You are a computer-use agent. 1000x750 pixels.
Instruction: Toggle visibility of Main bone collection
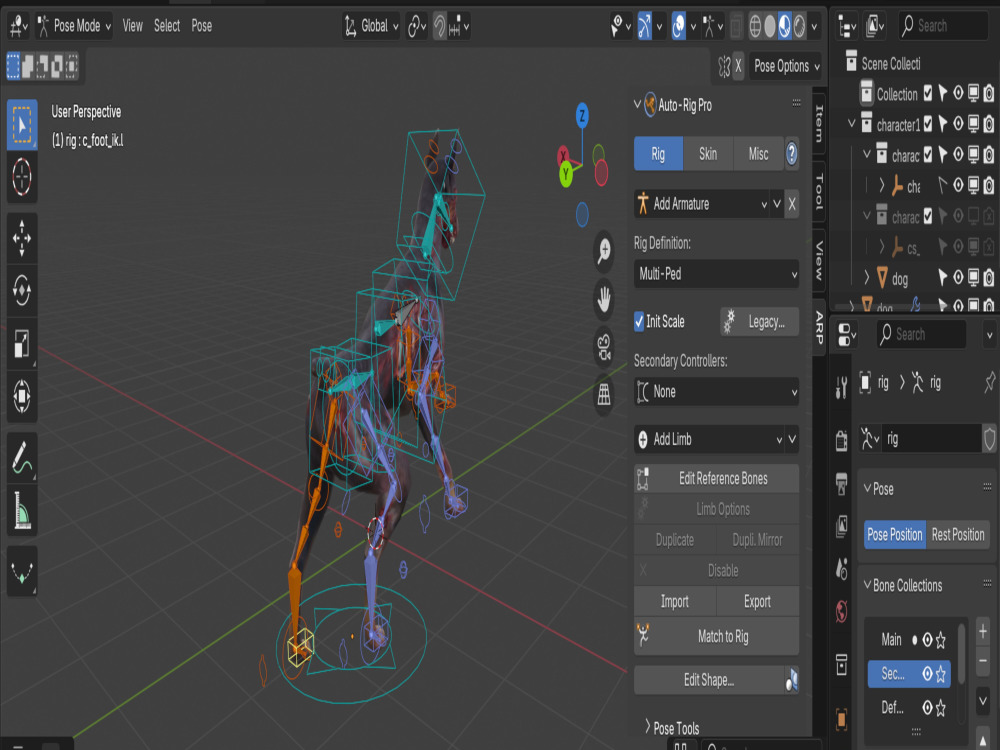(927, 640)
